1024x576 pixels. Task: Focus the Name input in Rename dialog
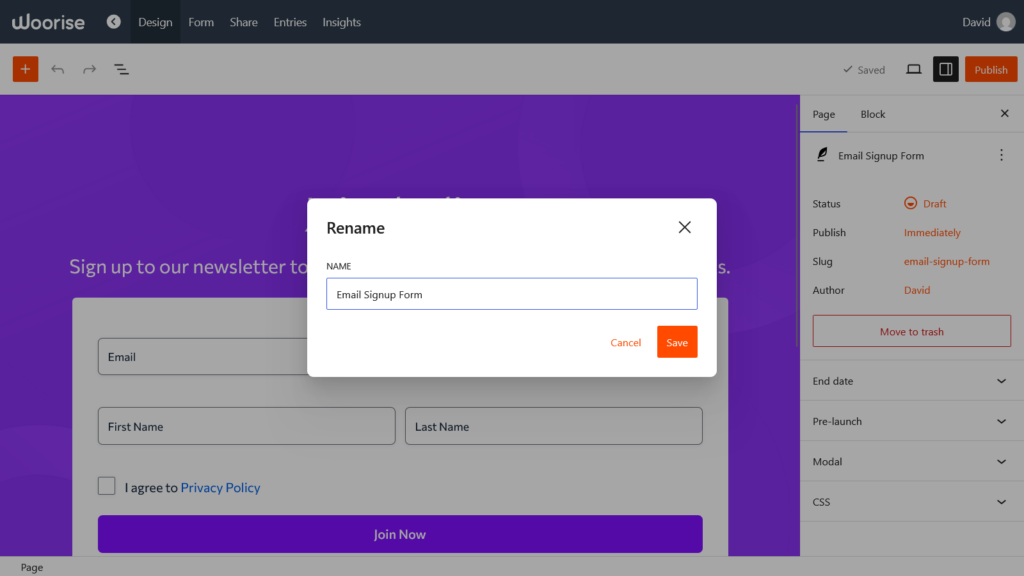pyautogui.click(x=512, y=294)
